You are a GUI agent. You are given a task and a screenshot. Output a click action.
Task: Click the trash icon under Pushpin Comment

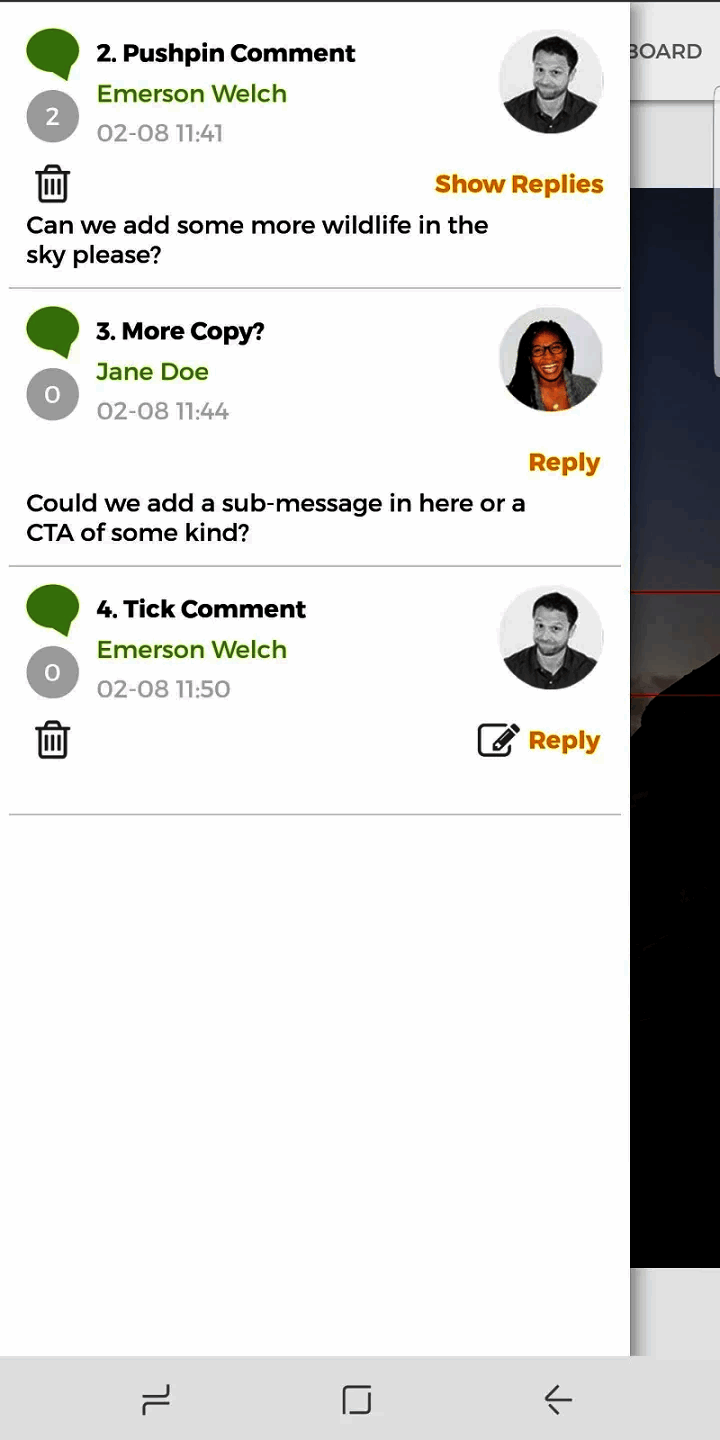pyautogui.click(x=52, y=184)
